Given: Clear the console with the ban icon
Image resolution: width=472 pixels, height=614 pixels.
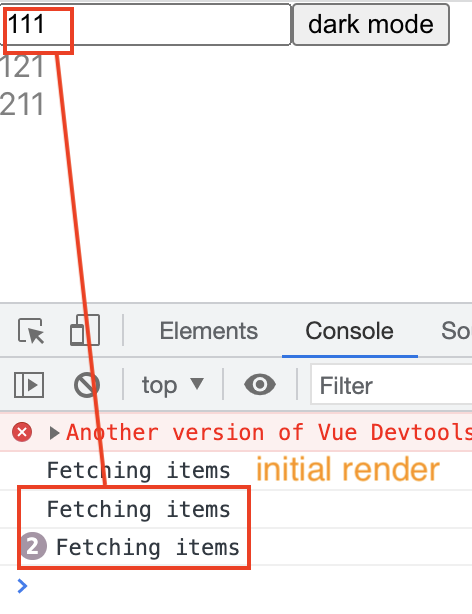Looking at the screenshot, I should point(87,385).
